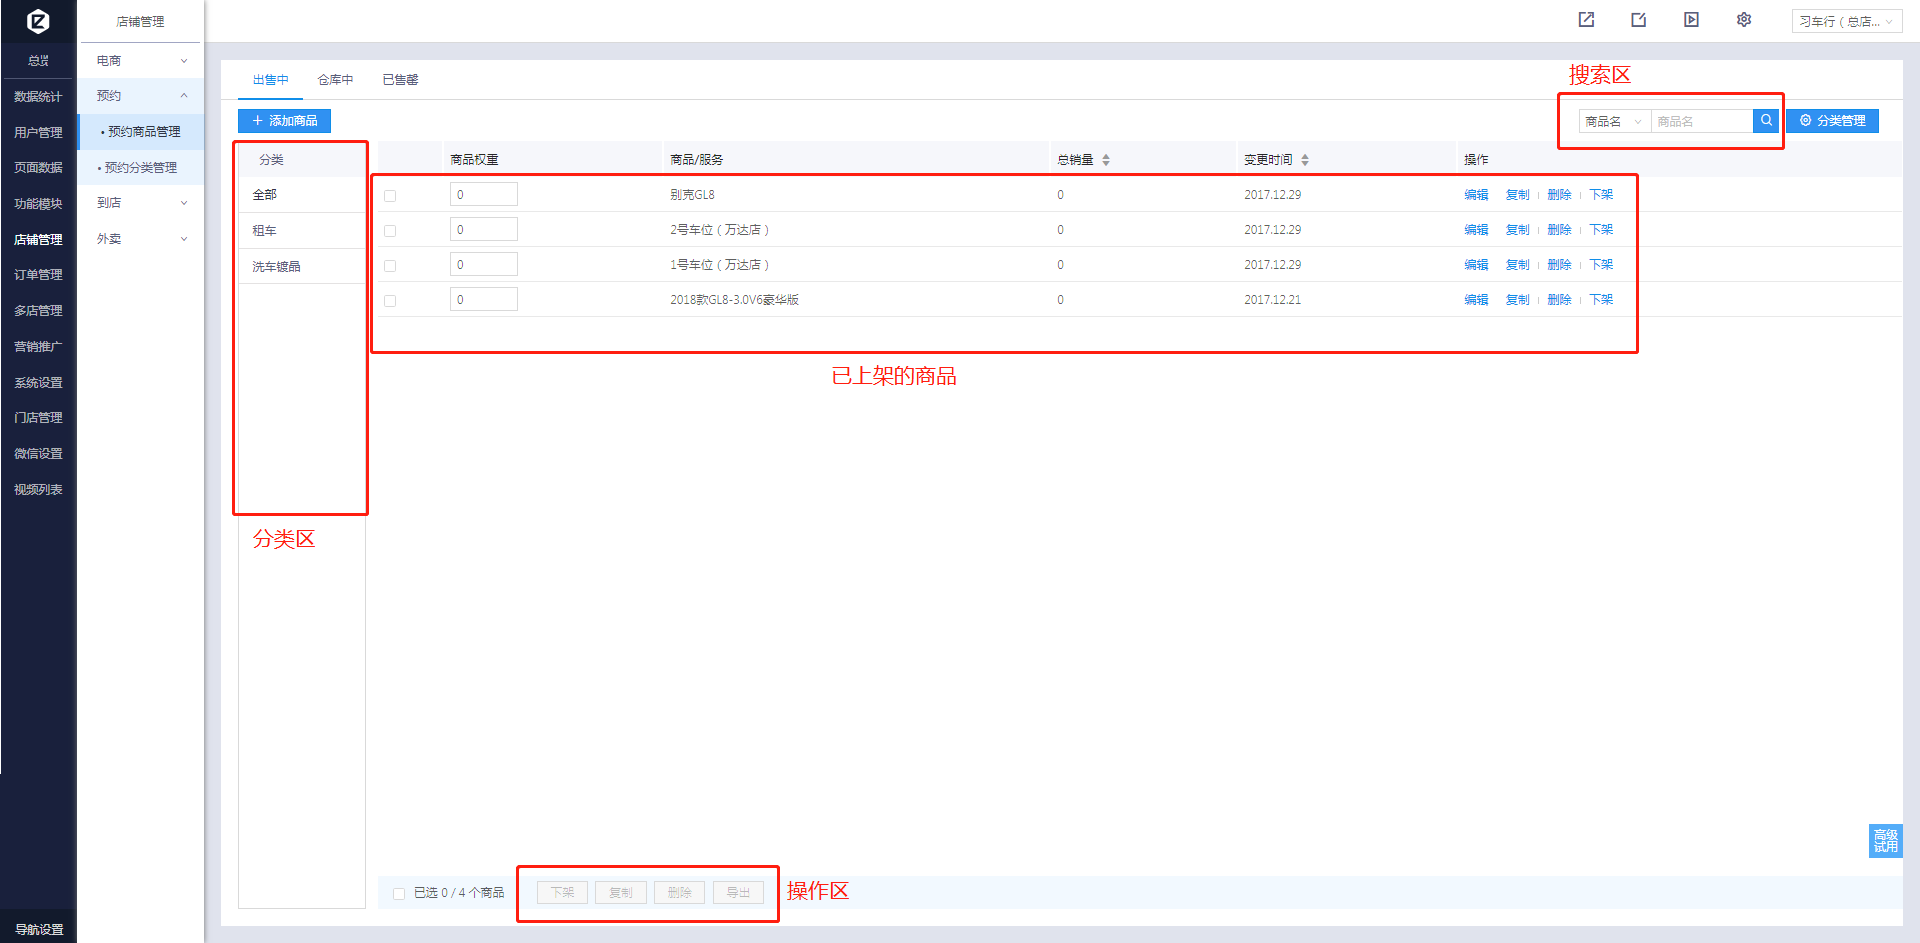Image resolution: width=1920 pixels, height=943 pixels.
Task: Open the 习车行 store selector dropdown
Action: coord(1846,21)
